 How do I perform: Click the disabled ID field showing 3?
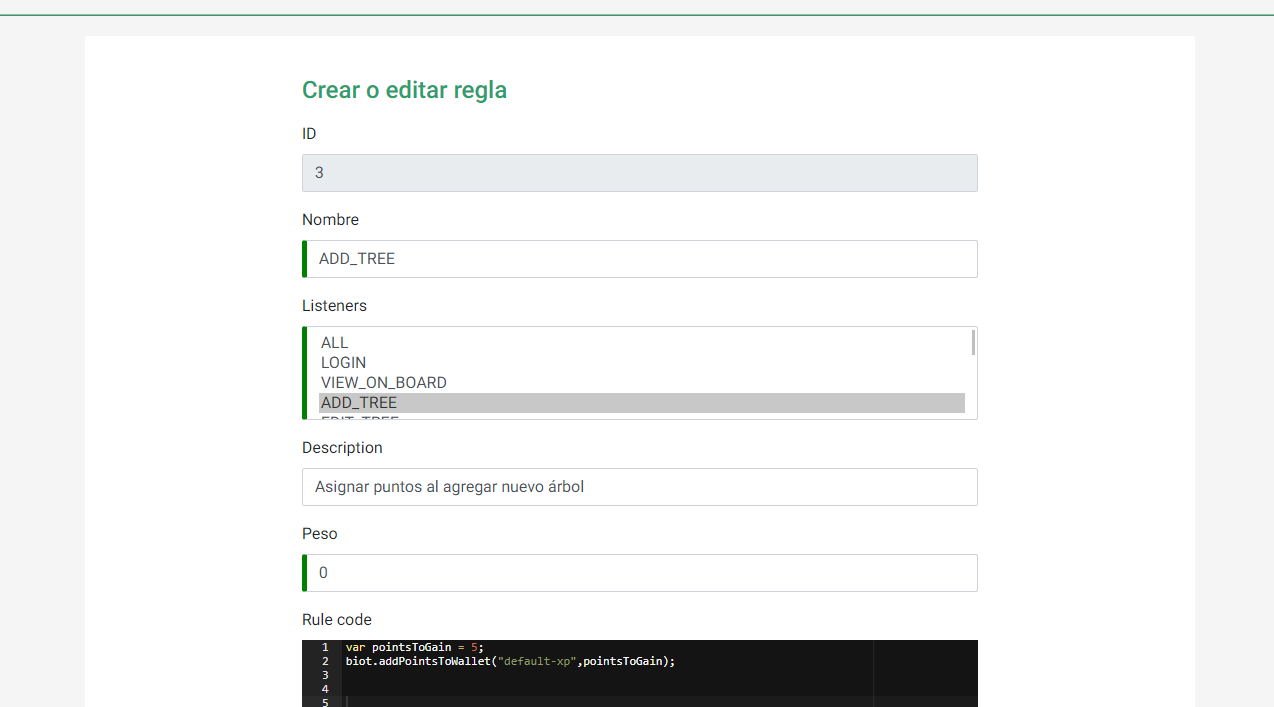tap(640, 173)
